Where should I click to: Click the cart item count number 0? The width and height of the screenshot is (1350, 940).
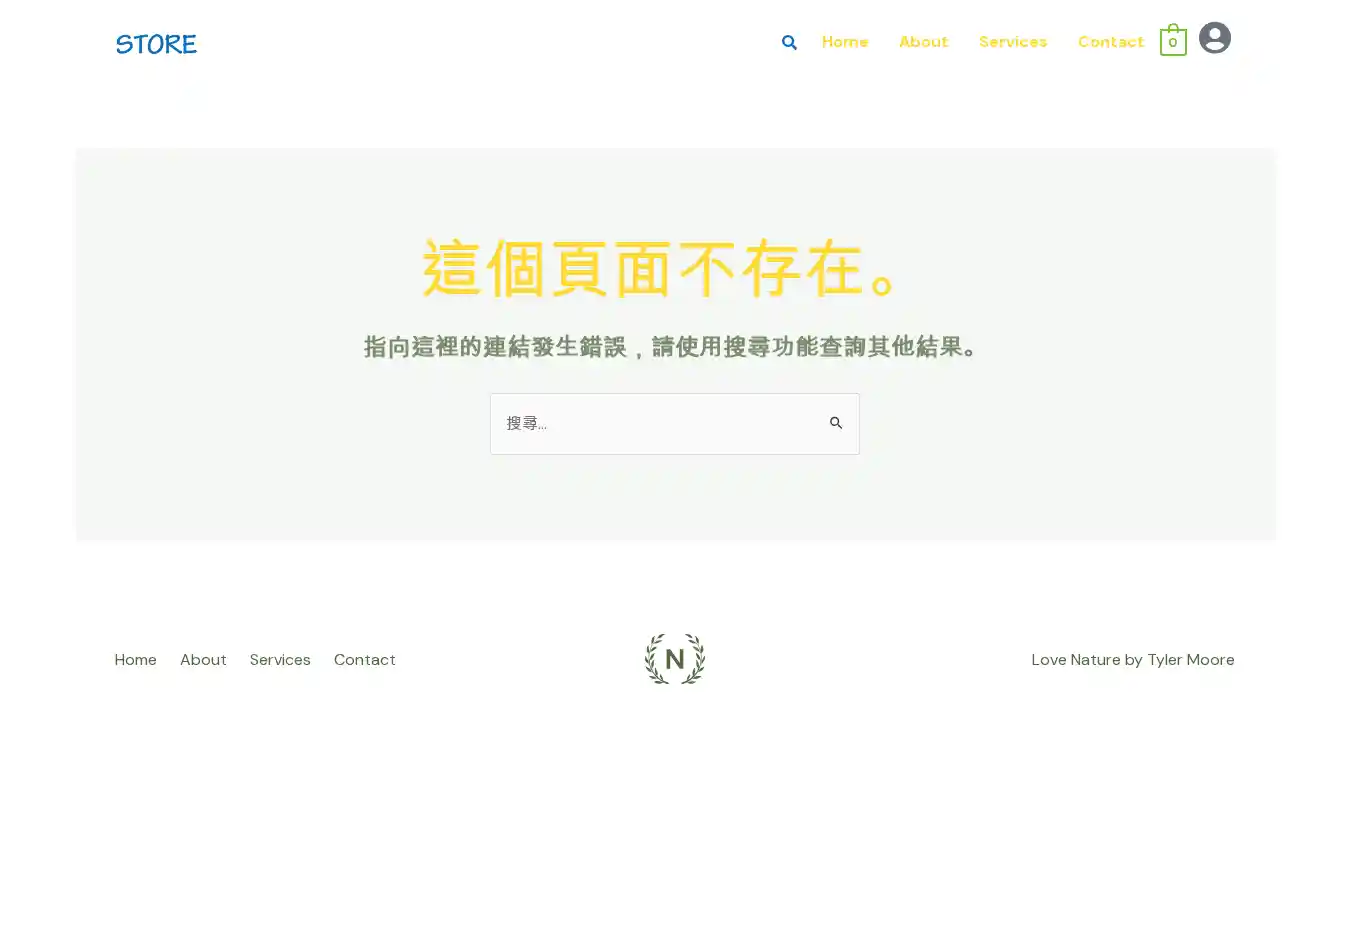click(1173, 43)
